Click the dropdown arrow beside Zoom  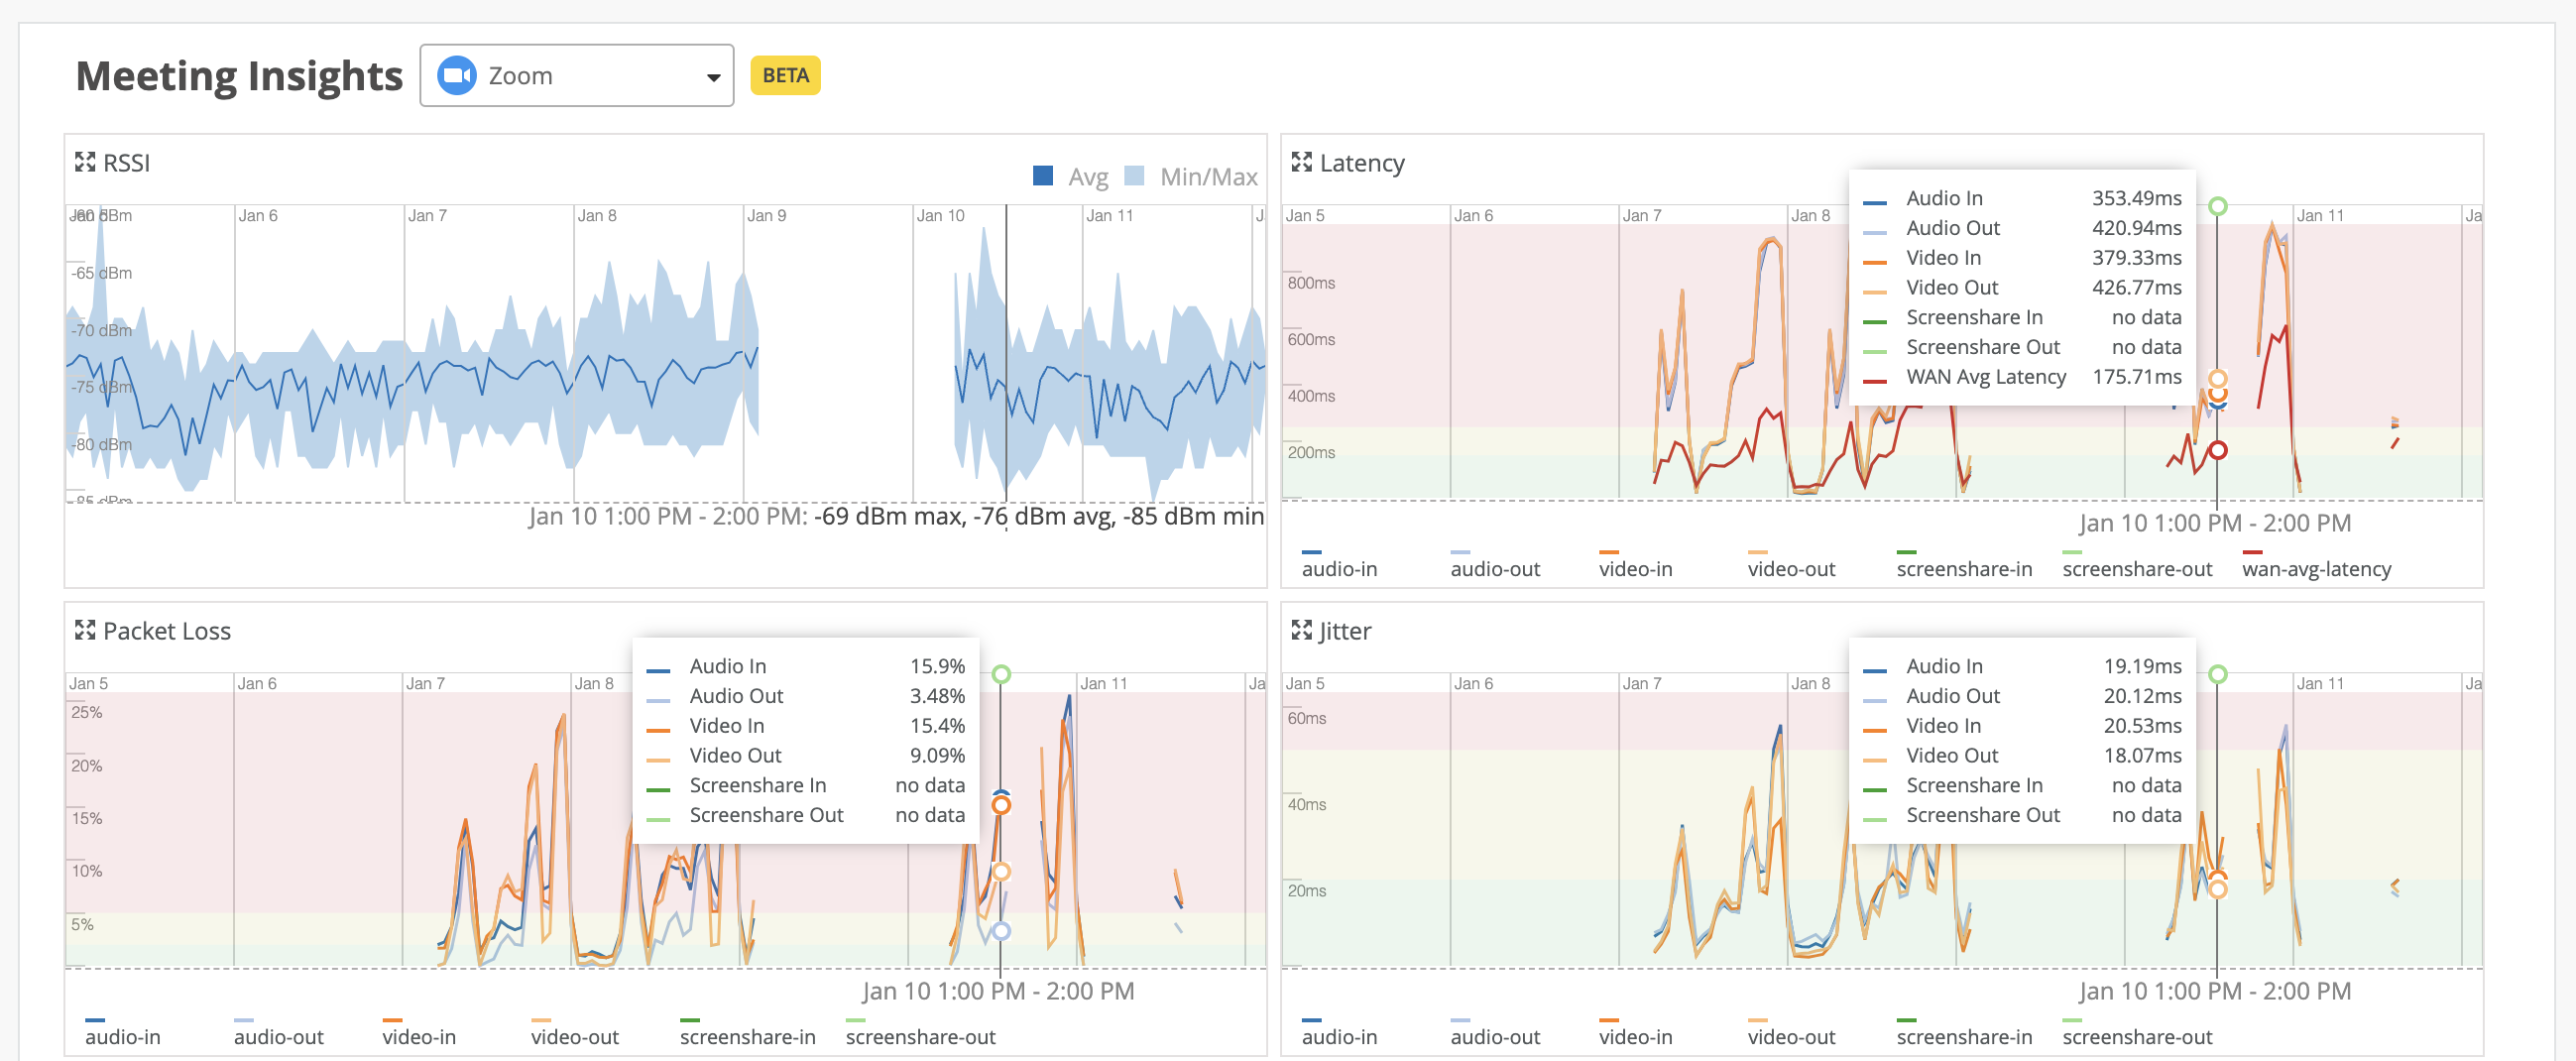pos(713,77)
